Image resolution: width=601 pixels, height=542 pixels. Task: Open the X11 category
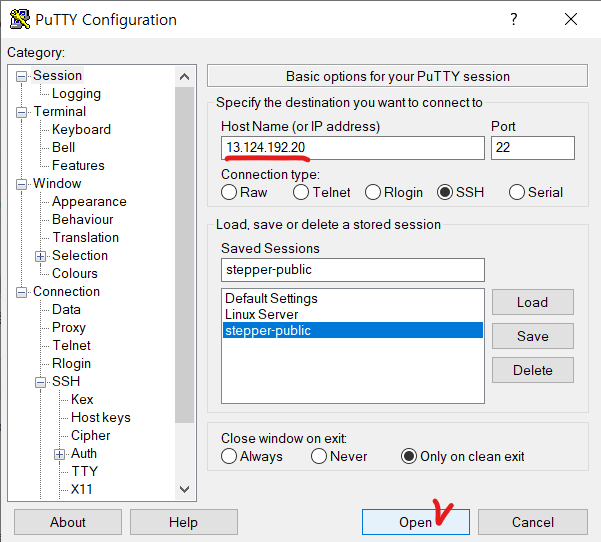[82, 490]
